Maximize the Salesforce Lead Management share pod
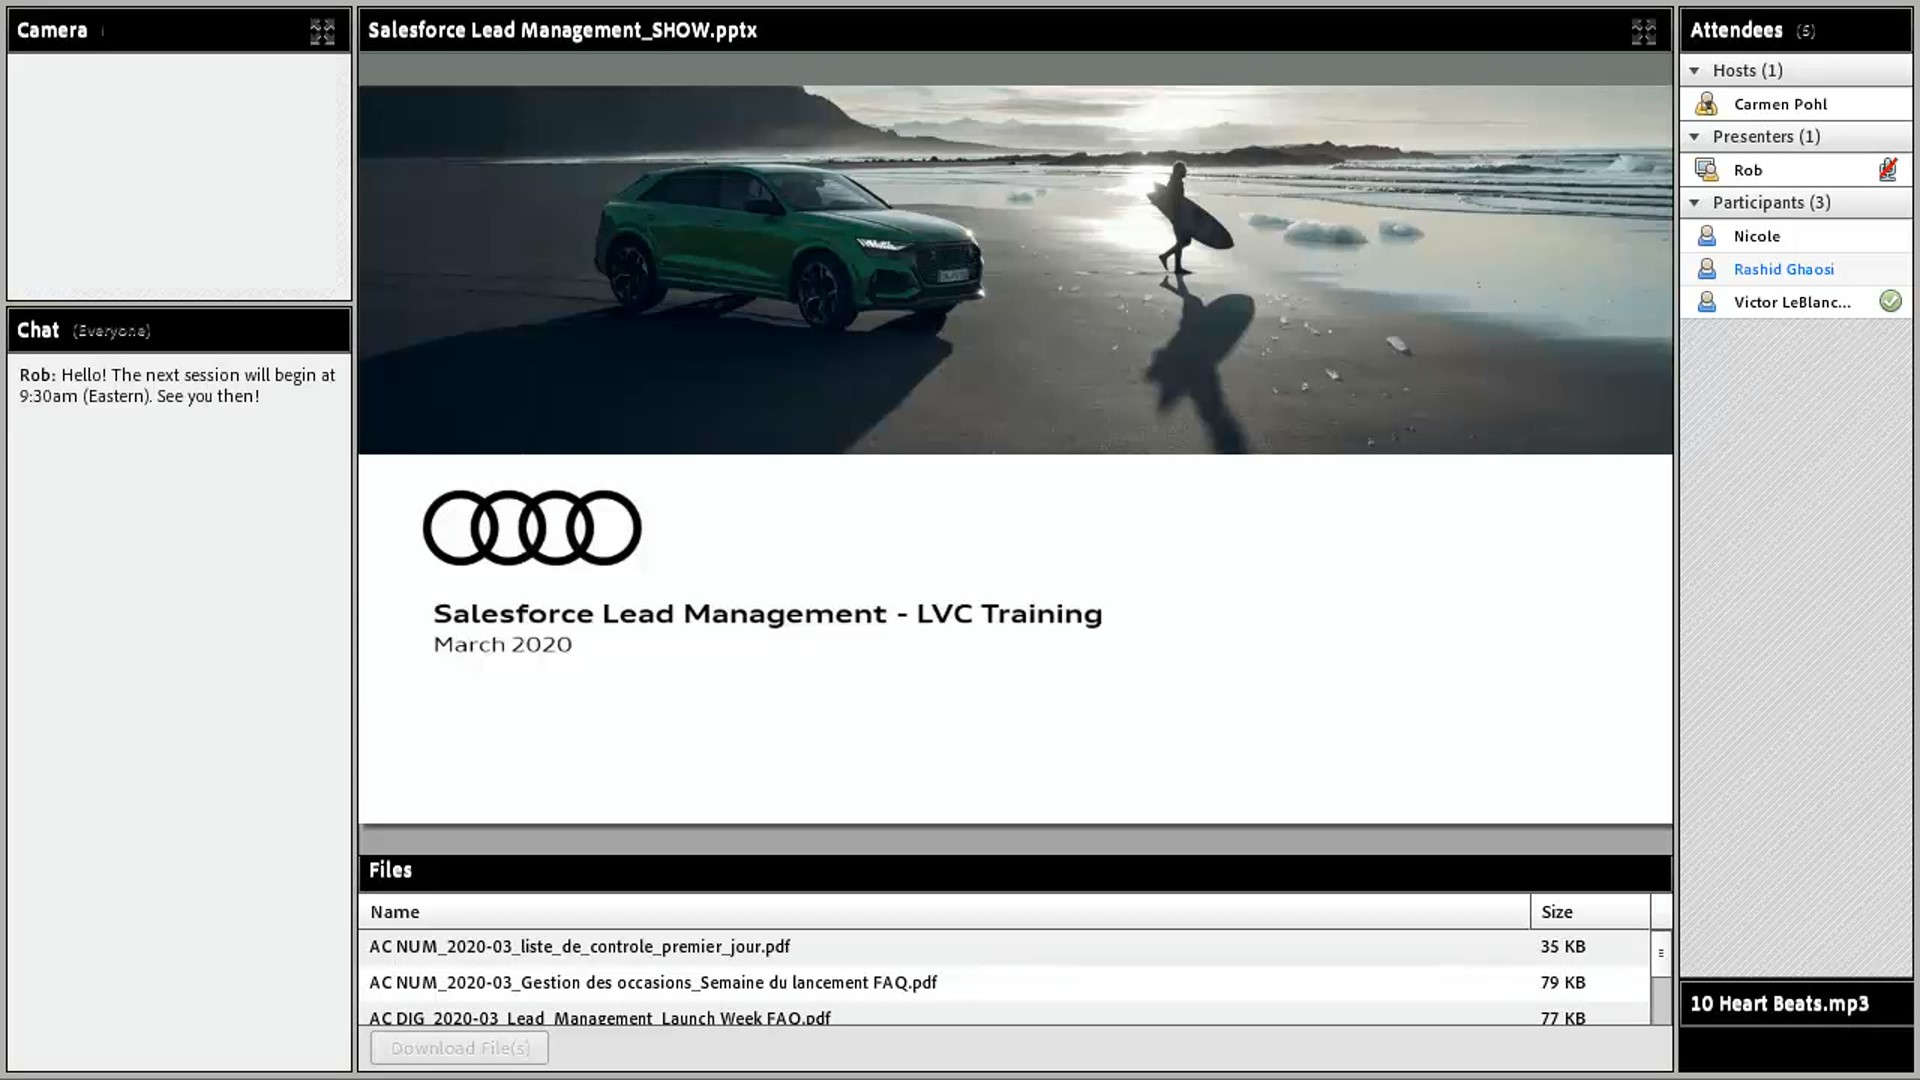The height and width of the screenshot is (1080, 1920). click(1643, 31)
